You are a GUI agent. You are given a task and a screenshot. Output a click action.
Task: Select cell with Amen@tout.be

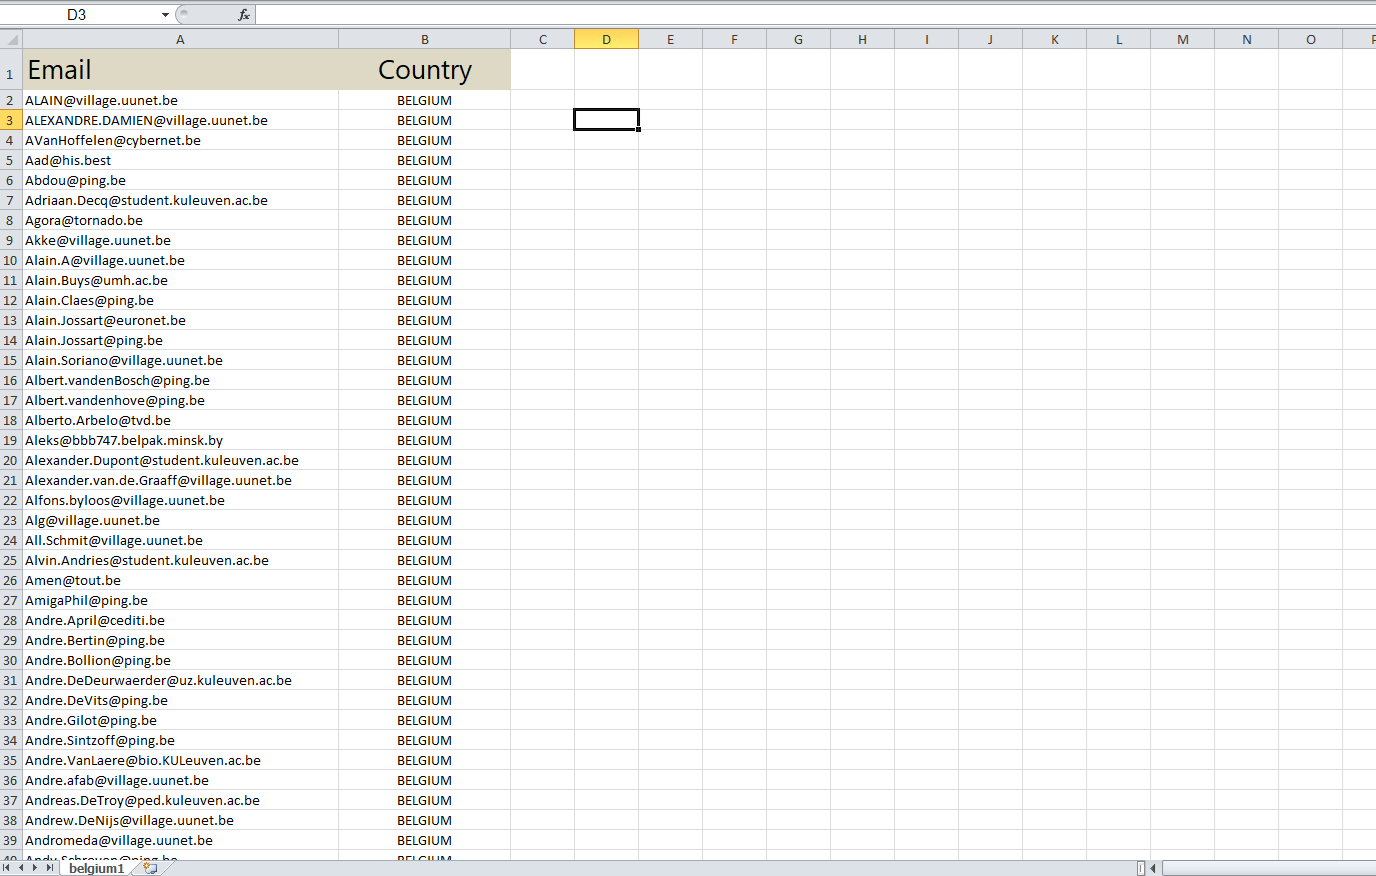pyautogui.click(x=180, y=580)
